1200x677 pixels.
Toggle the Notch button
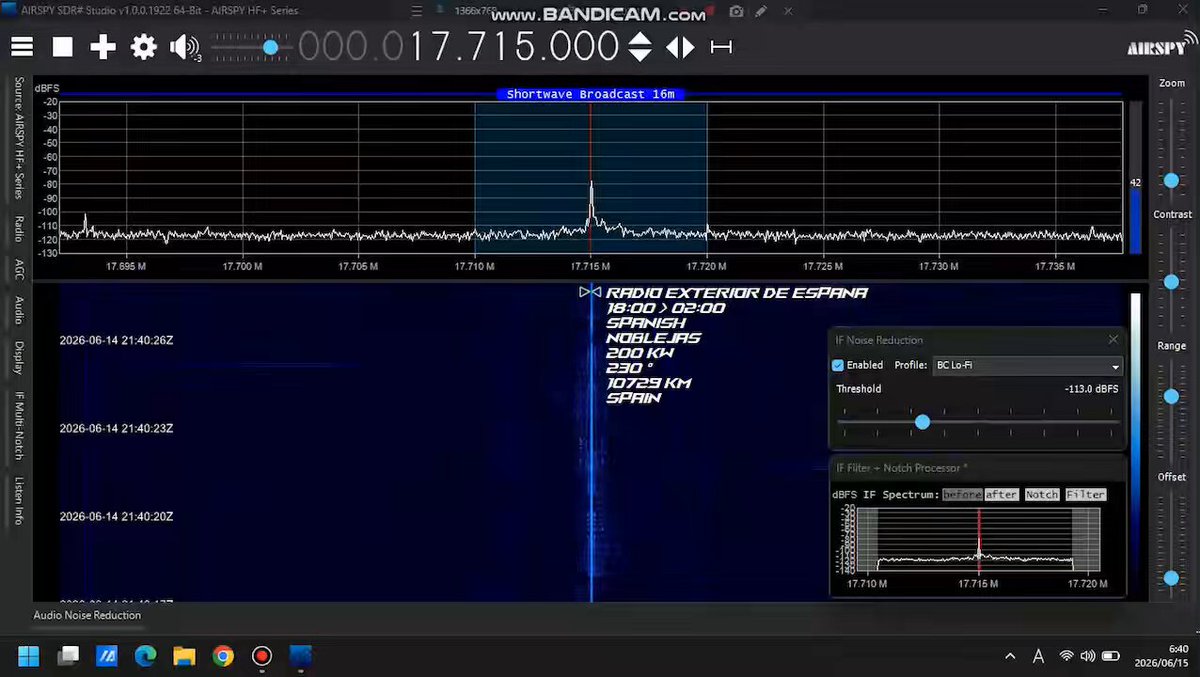coord(1041,495)
